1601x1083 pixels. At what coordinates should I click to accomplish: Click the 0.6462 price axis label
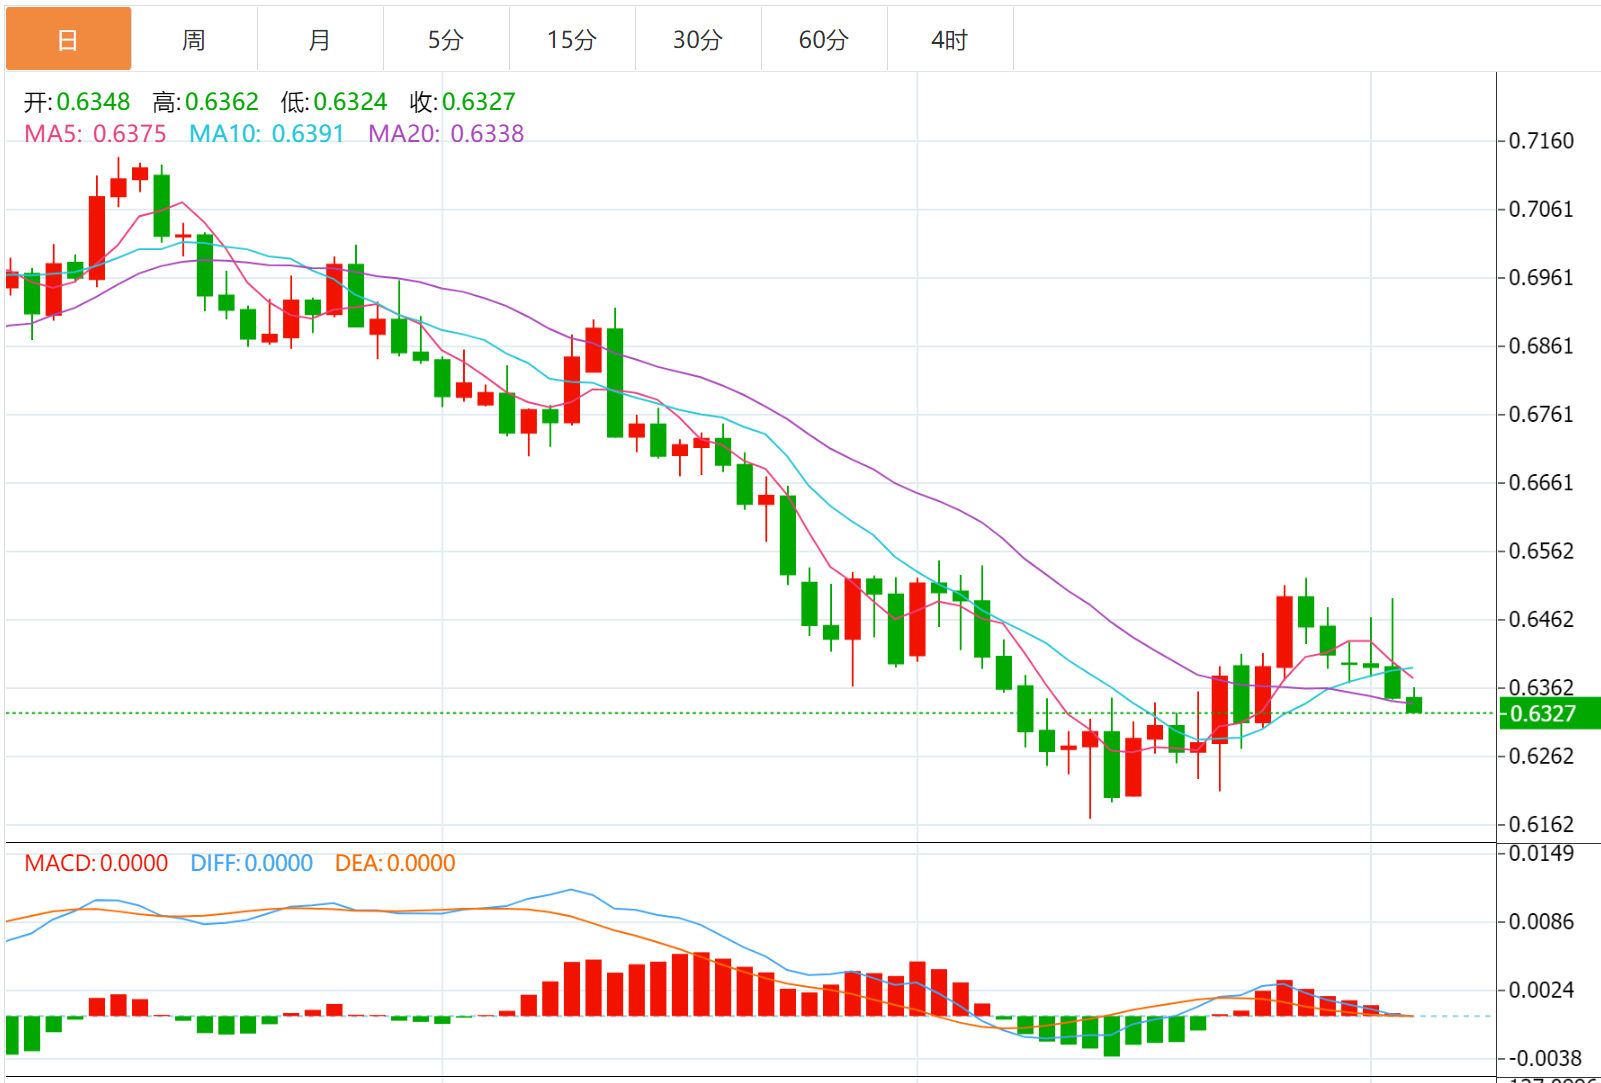coord(1541,619)
